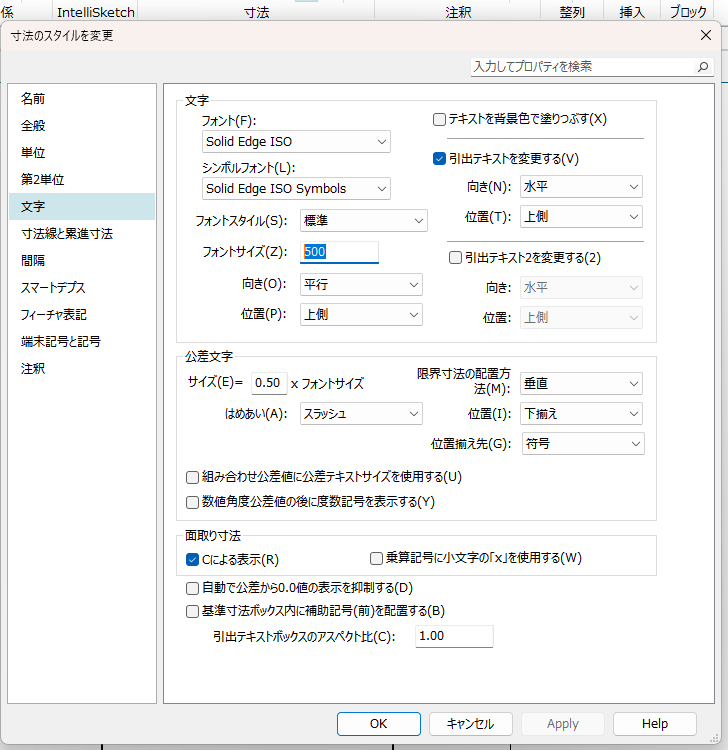Open the フォントスタイル(S) dropdown
This screenshot has width=728, height=750.
pyautogui.click(x=364, y=221)
